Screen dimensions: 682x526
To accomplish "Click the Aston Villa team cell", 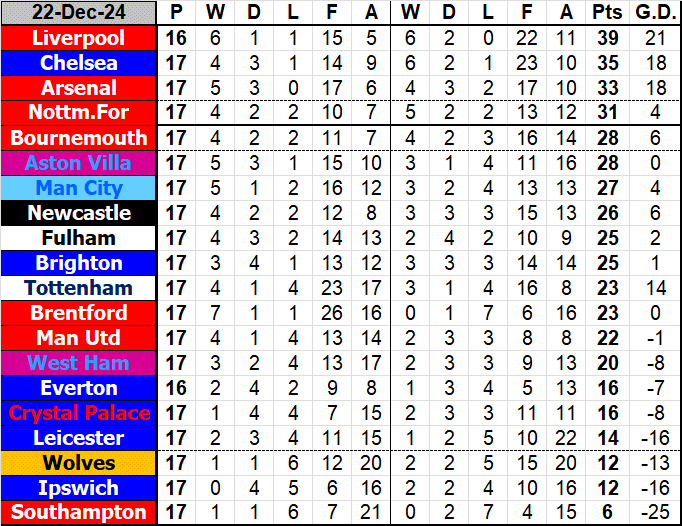I will pyautogui.click(x=79, y=163).
